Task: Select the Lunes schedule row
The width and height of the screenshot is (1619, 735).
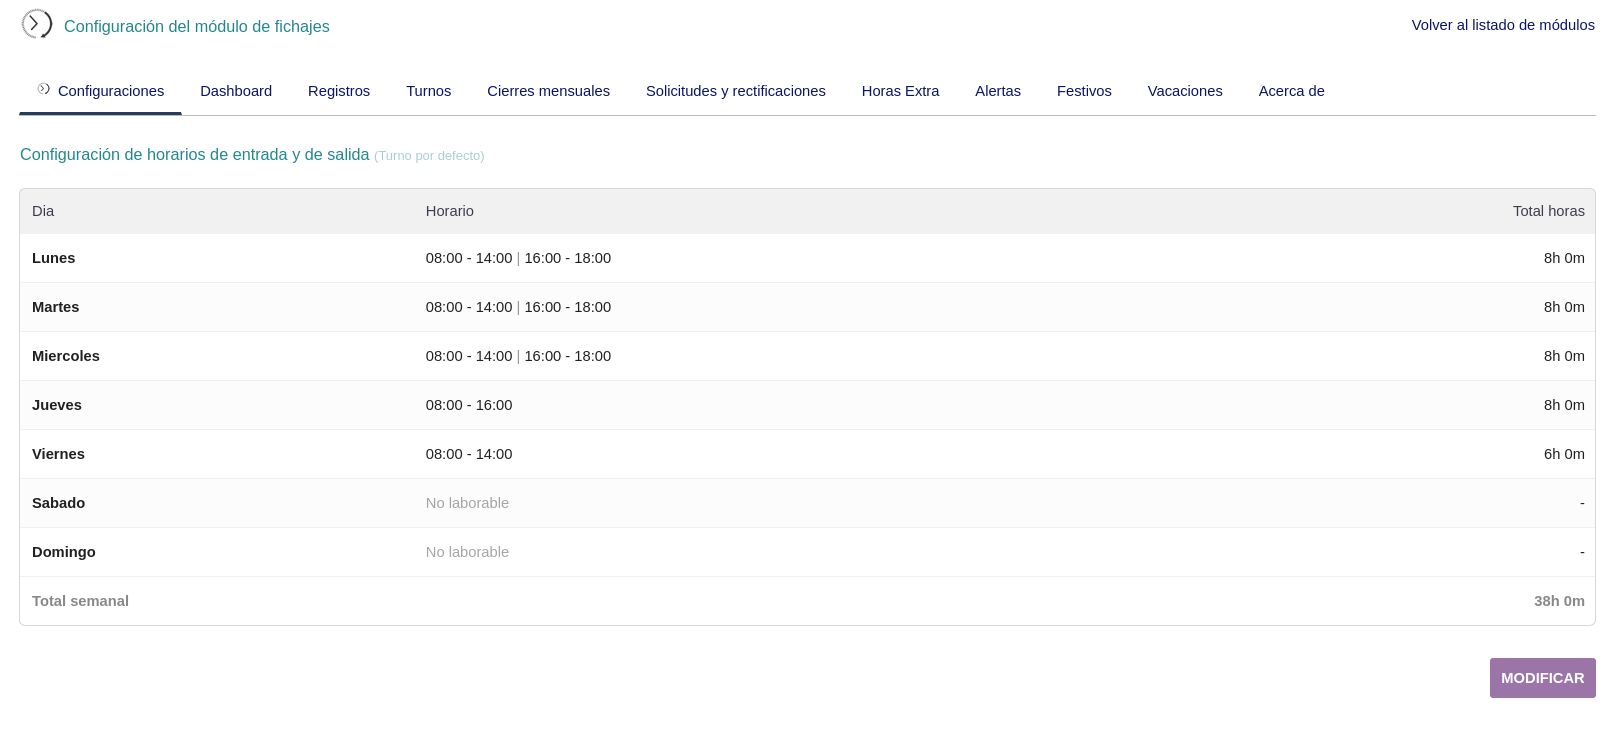Action: point(54,258)
